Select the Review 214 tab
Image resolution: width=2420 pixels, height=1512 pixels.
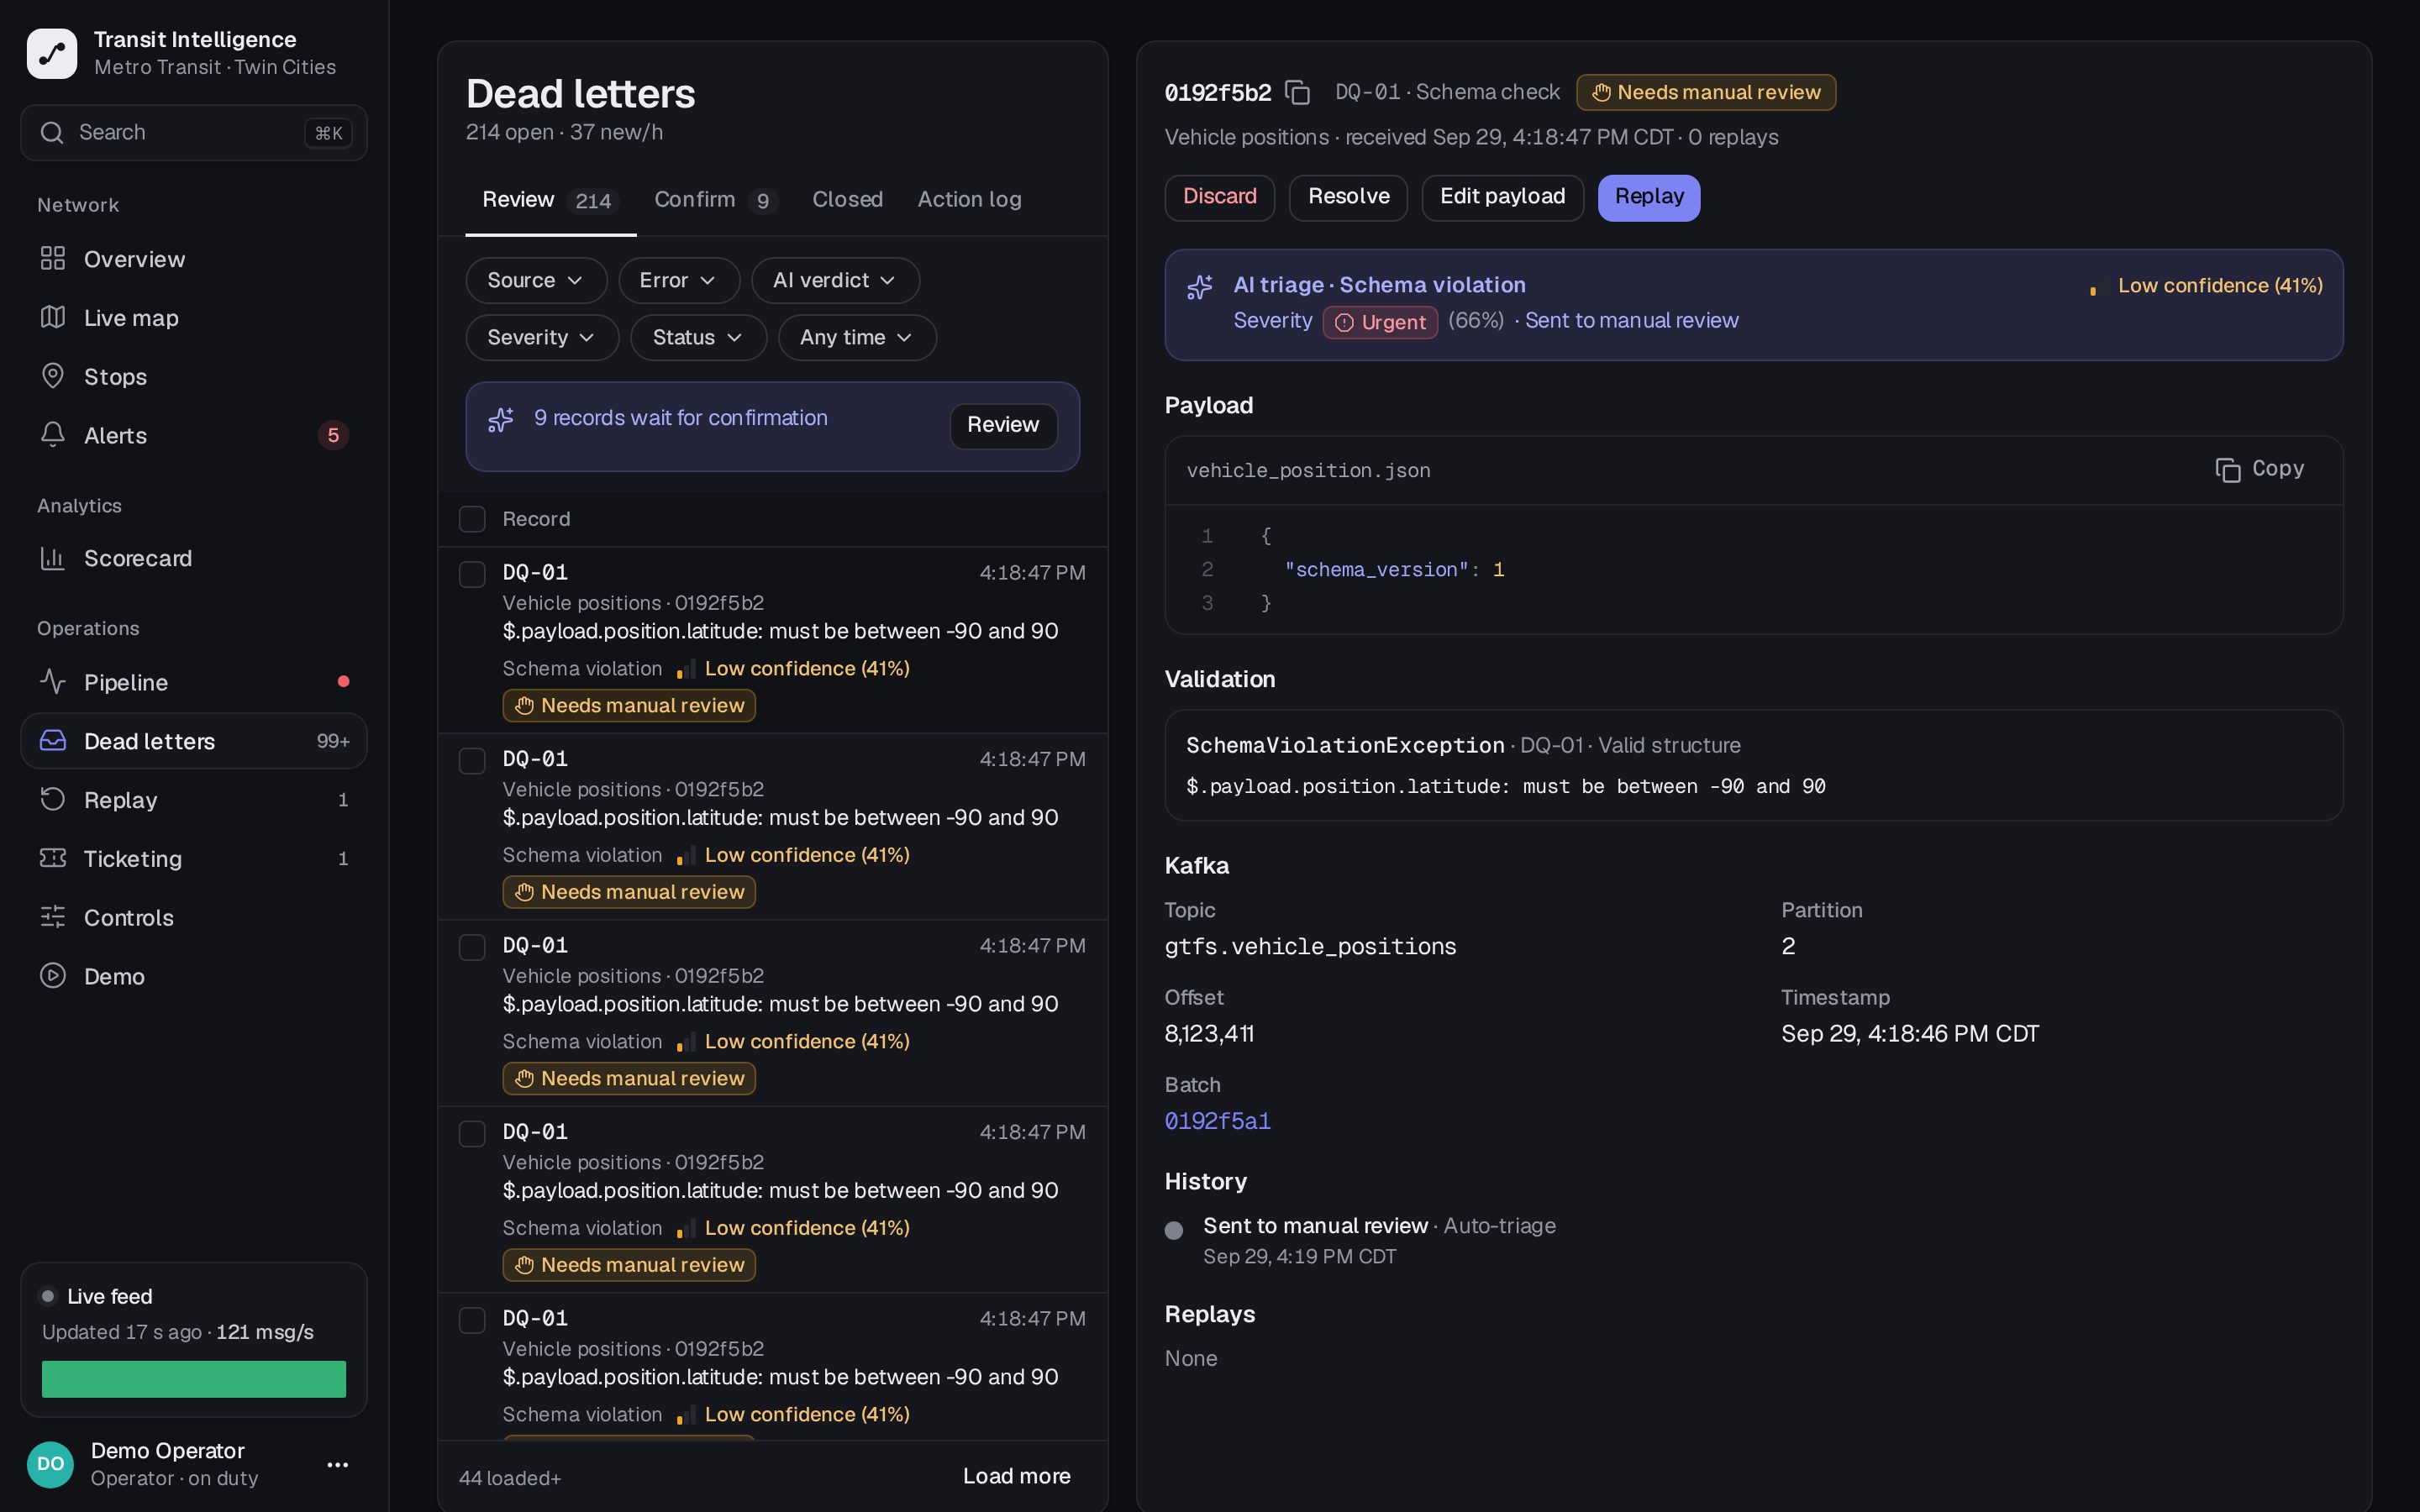550,200
